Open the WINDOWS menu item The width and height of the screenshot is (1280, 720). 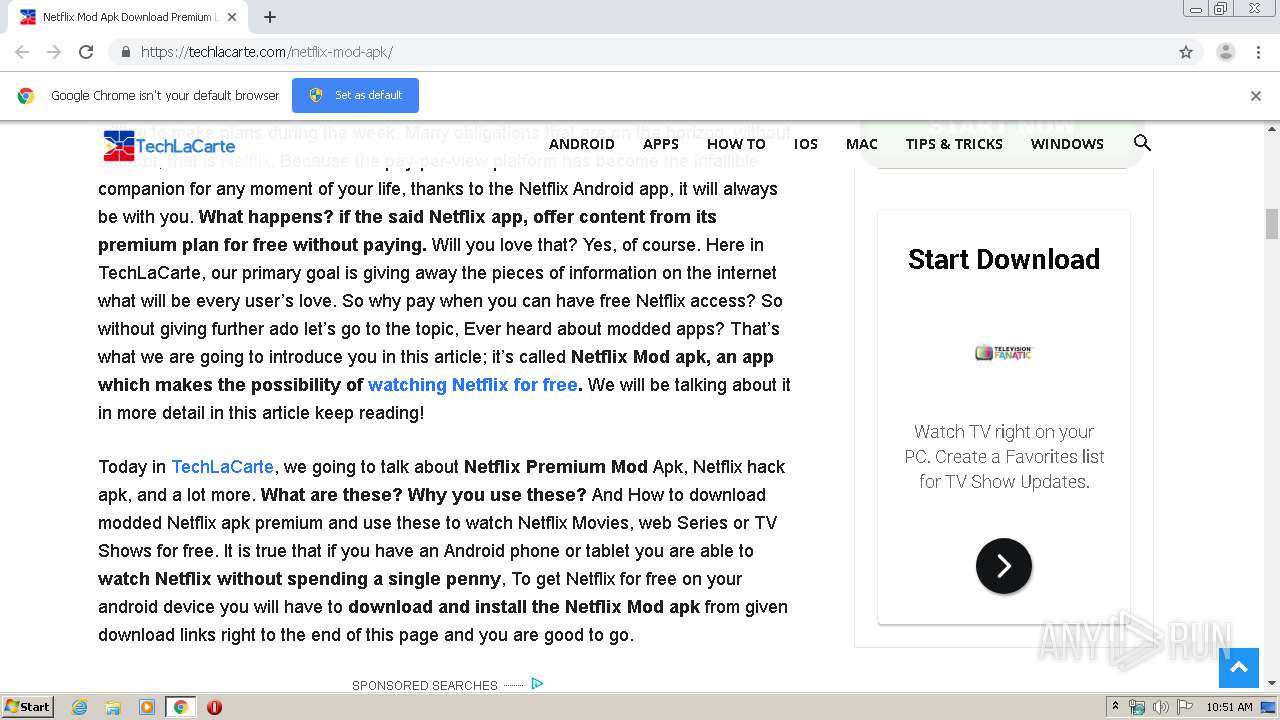pyautogui.click(x=1067, y=144)
